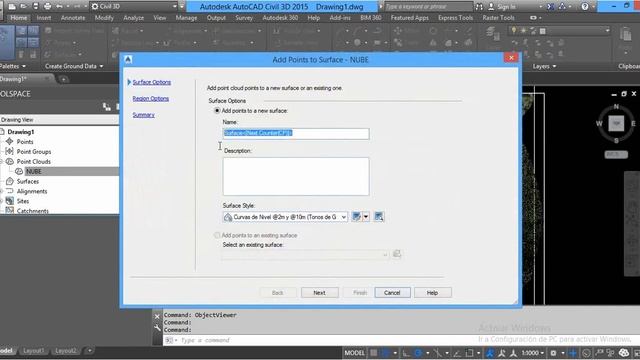Open the style edit button dropdown arrow
Image resolution: width=640 pixels, height=360 pixels.
coord(366,217)
